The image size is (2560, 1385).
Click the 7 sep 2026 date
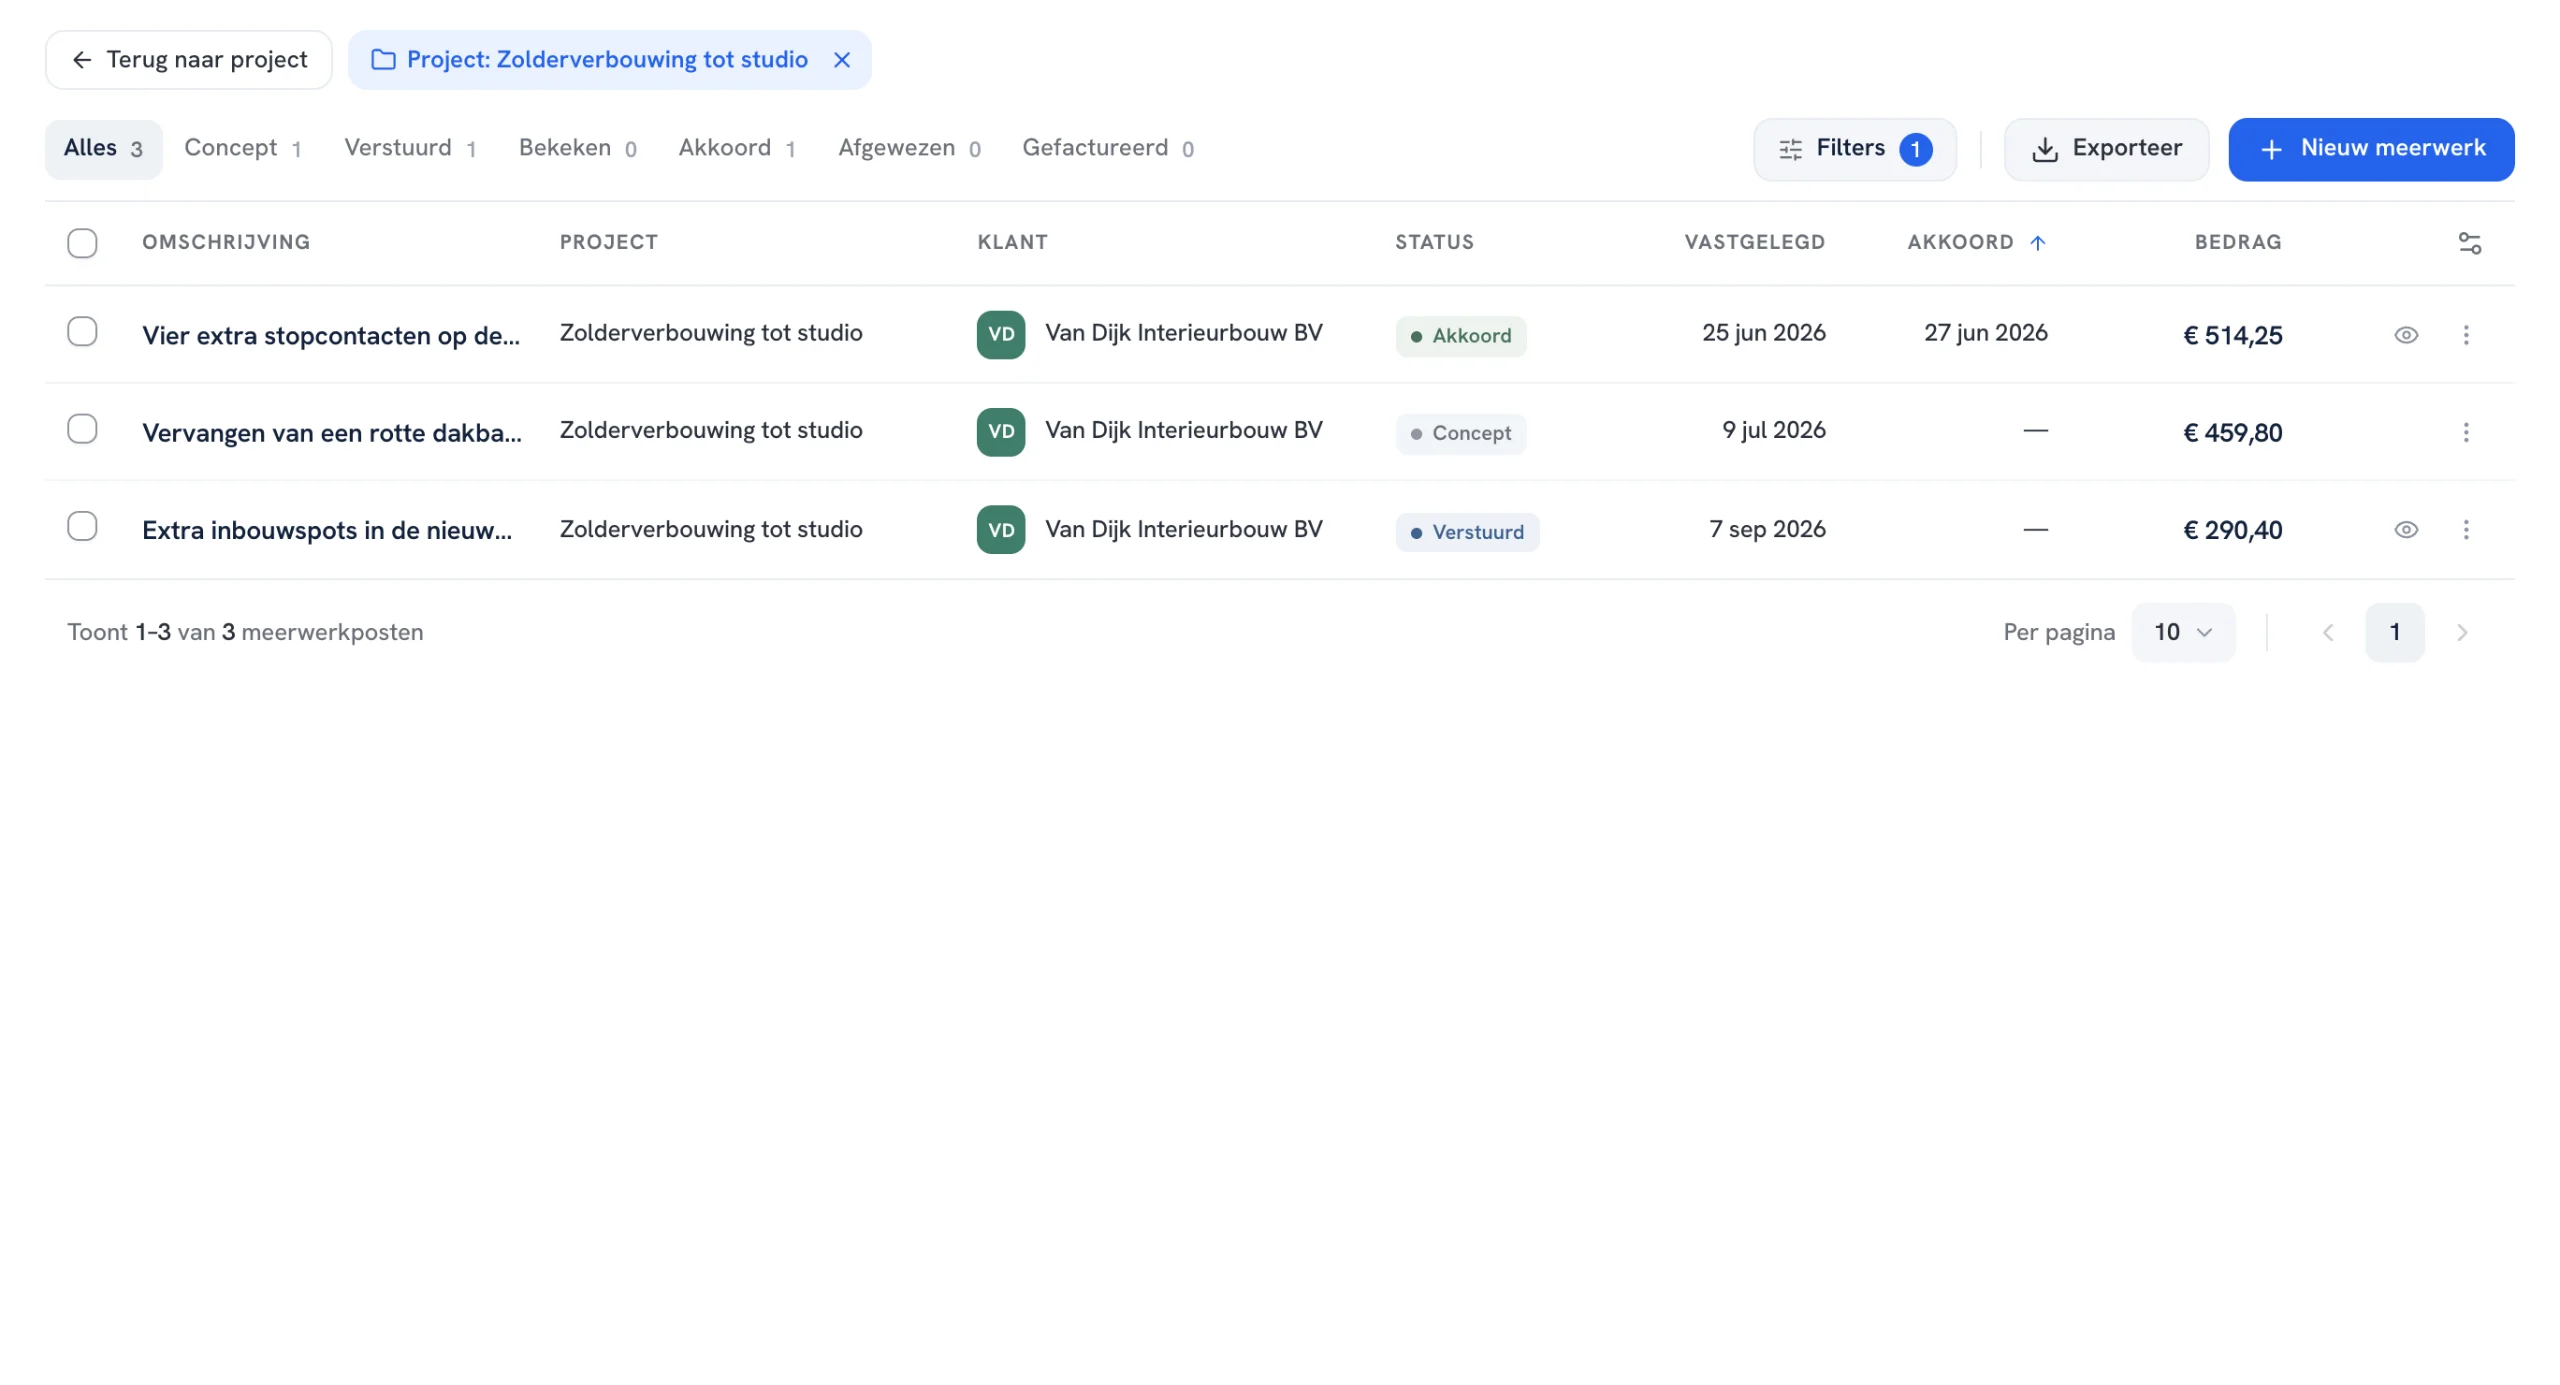click(x=1767, y=530)
